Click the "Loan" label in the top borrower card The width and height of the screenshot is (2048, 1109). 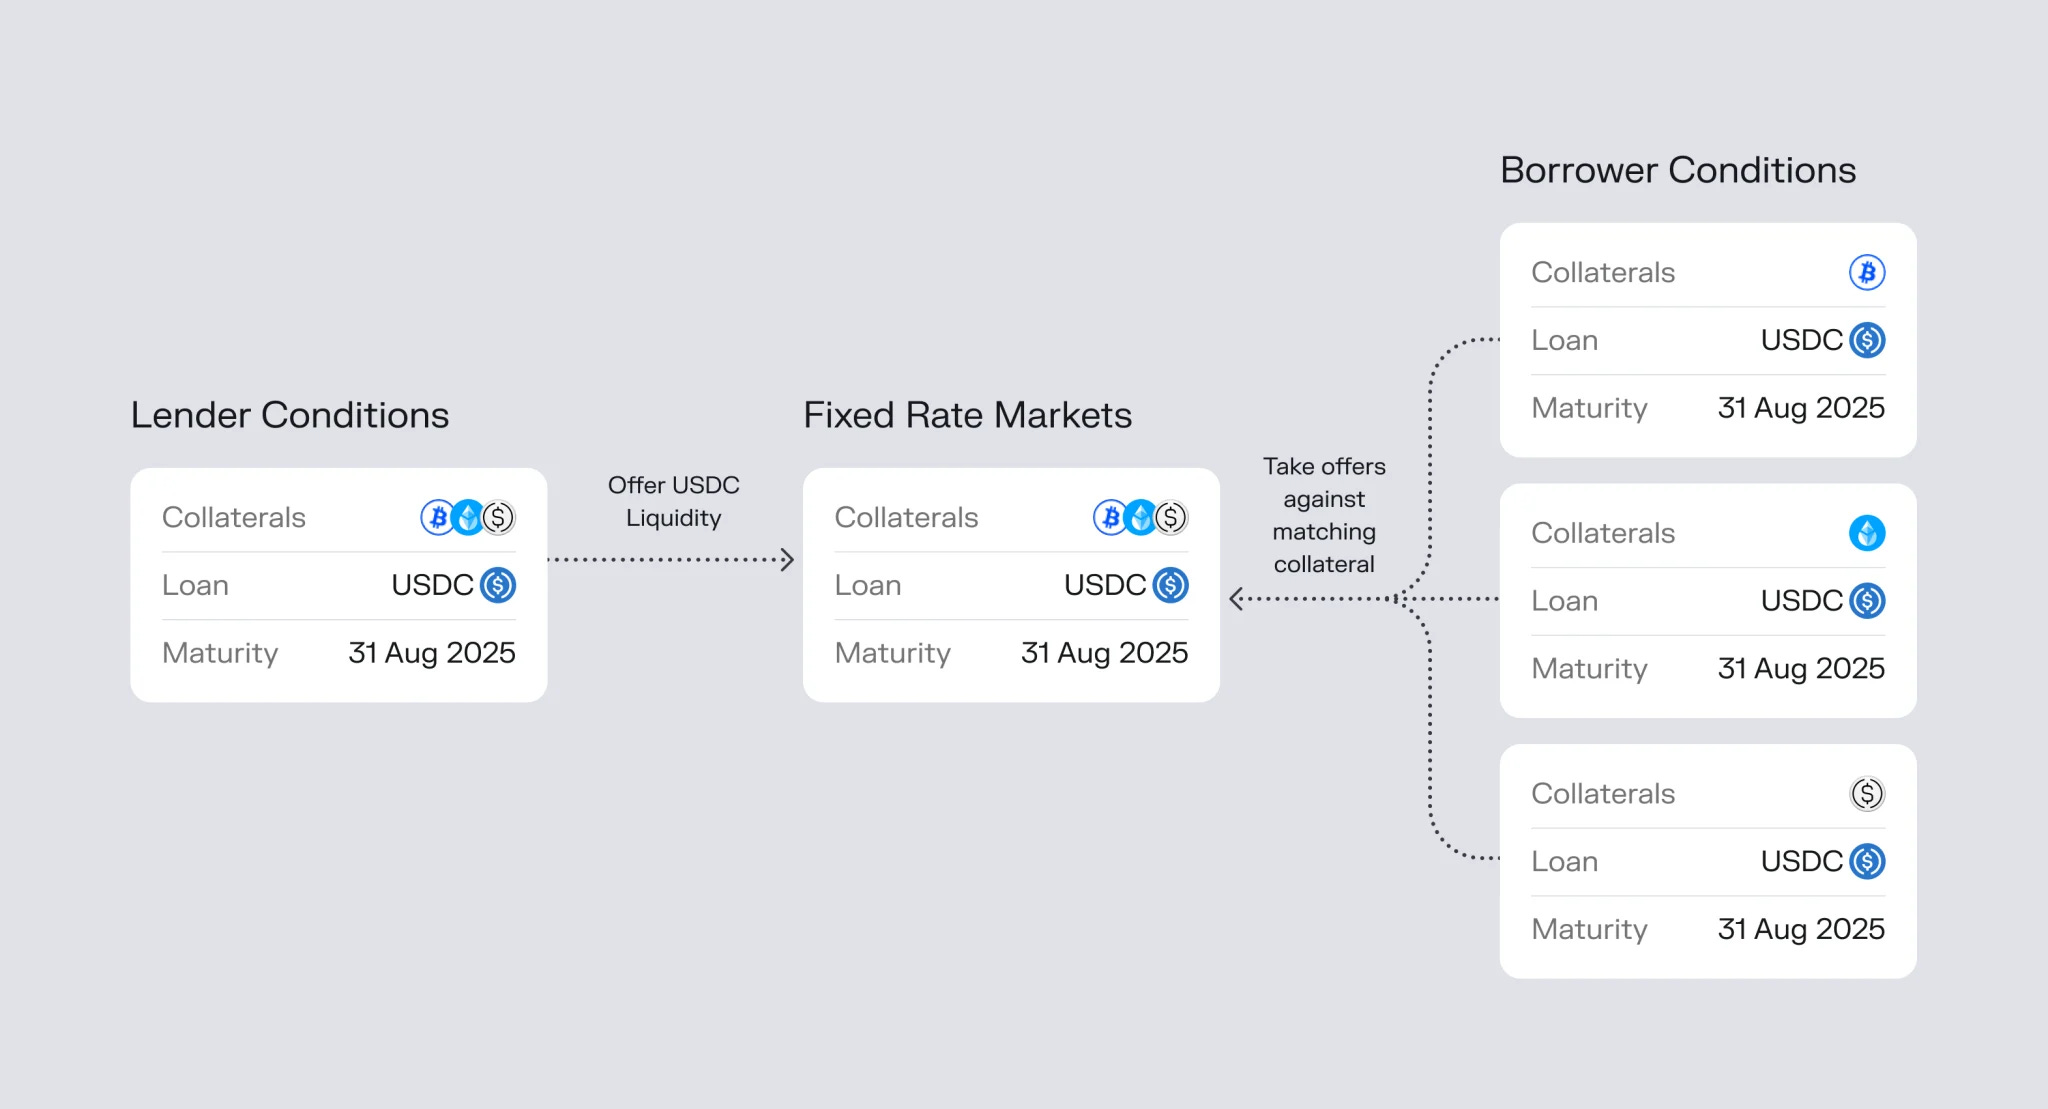point(1564,341)
